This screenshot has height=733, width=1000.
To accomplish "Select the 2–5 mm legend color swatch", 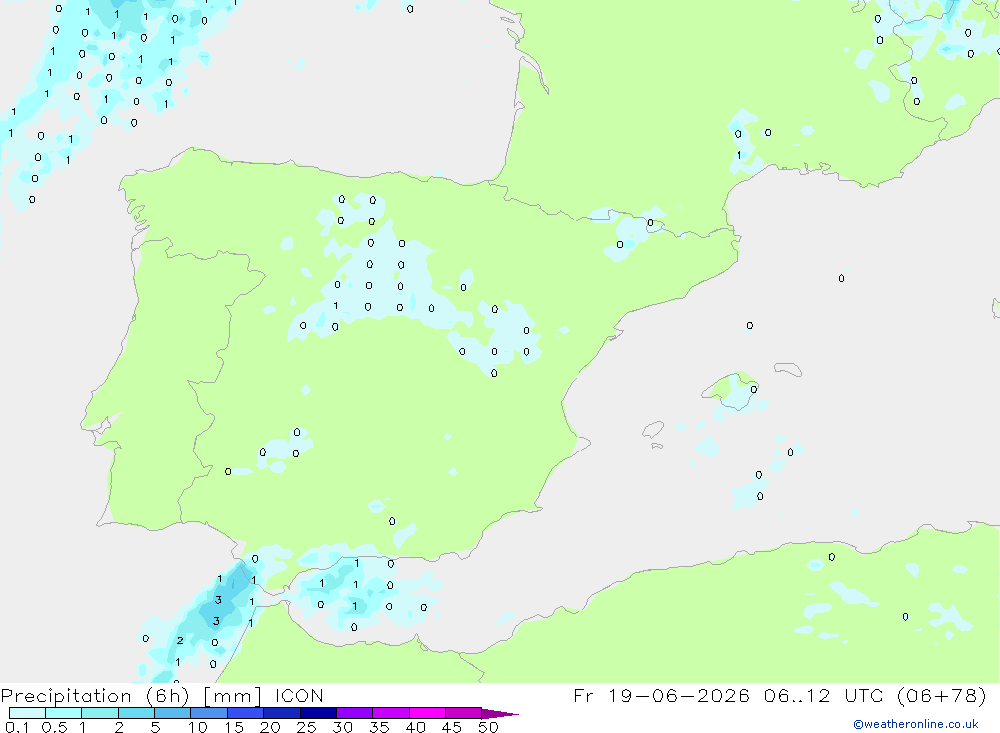I will [x=136, y=713].
